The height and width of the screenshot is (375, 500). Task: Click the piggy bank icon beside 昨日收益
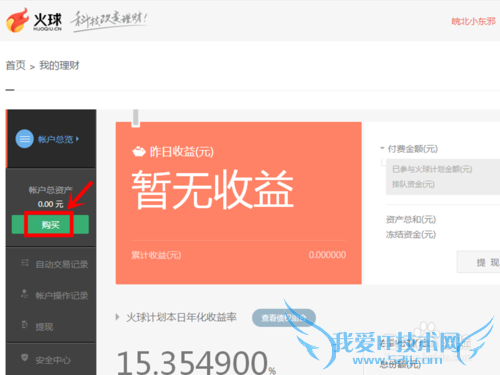point(139,152)
